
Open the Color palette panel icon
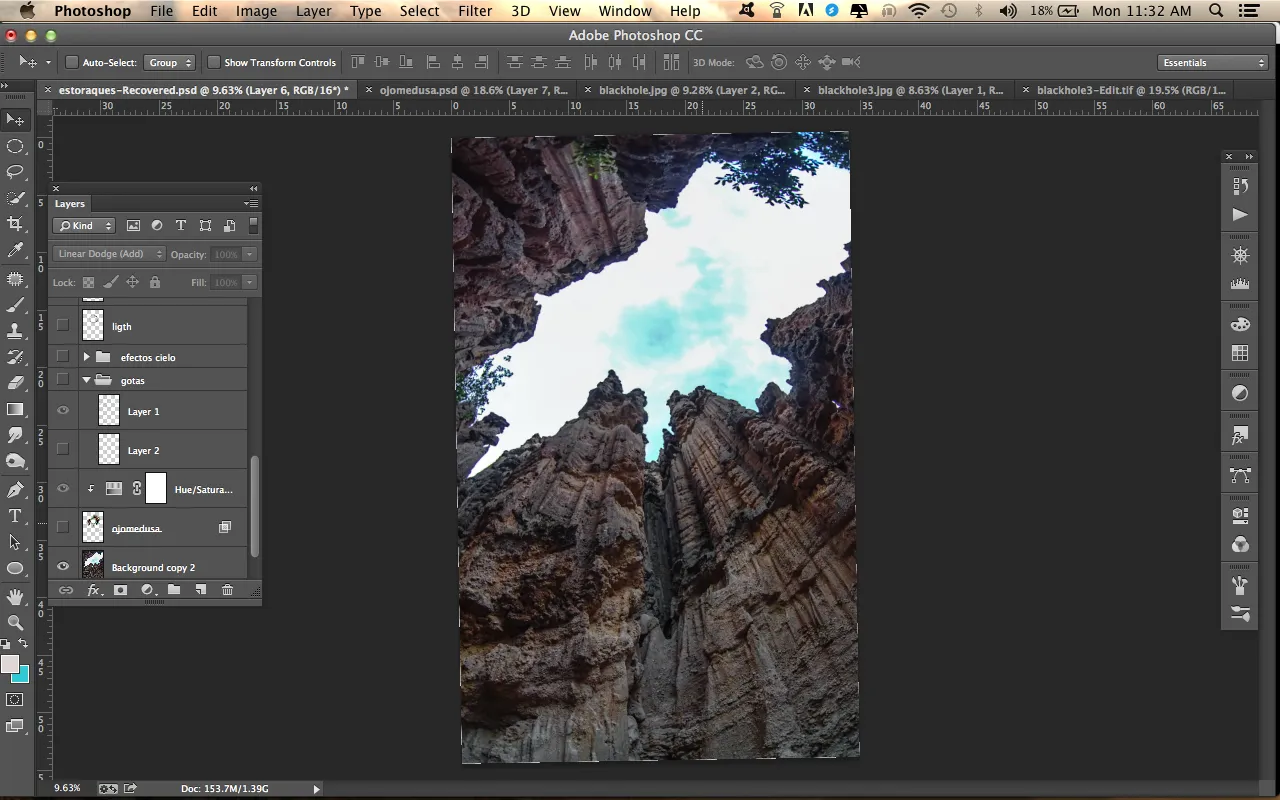(x=1240, y=325)
